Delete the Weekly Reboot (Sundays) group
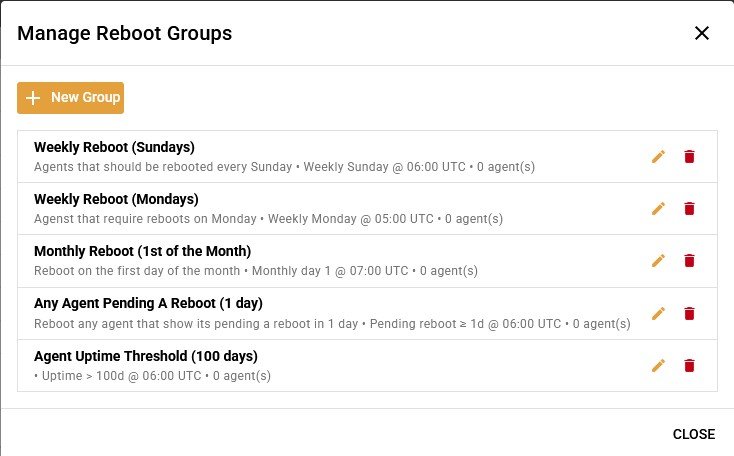 tap(689, 157)
